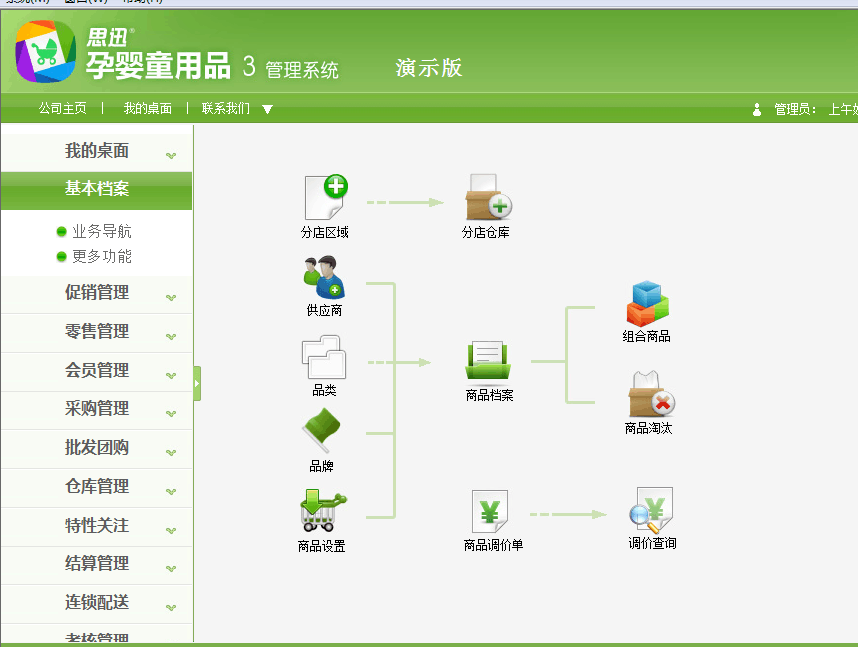Open the 组合商品 cubes icon

tap(647, 303)
